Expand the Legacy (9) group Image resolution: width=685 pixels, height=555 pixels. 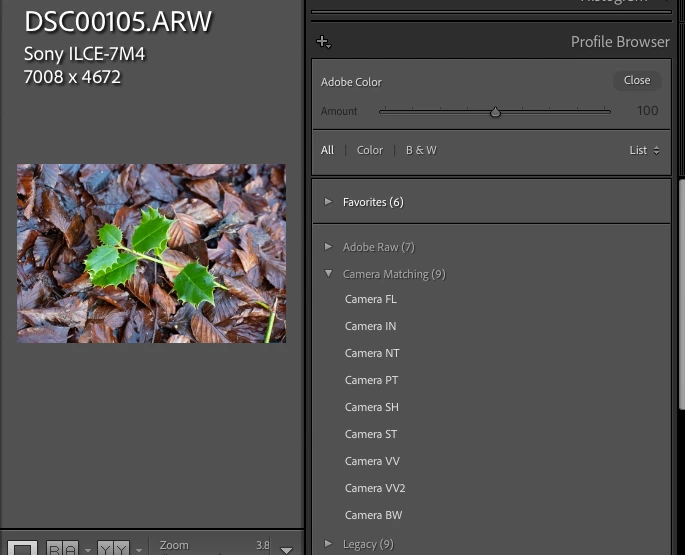click(x=328, y=543)
